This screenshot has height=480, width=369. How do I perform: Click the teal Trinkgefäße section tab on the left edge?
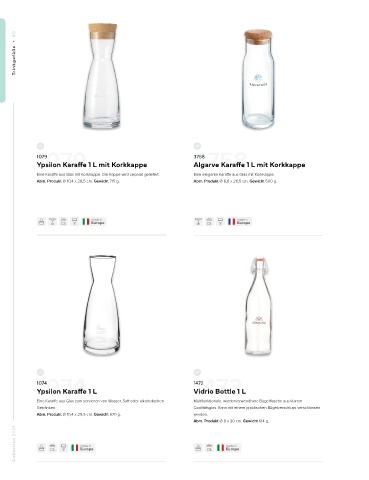click(x=3, y=60)
